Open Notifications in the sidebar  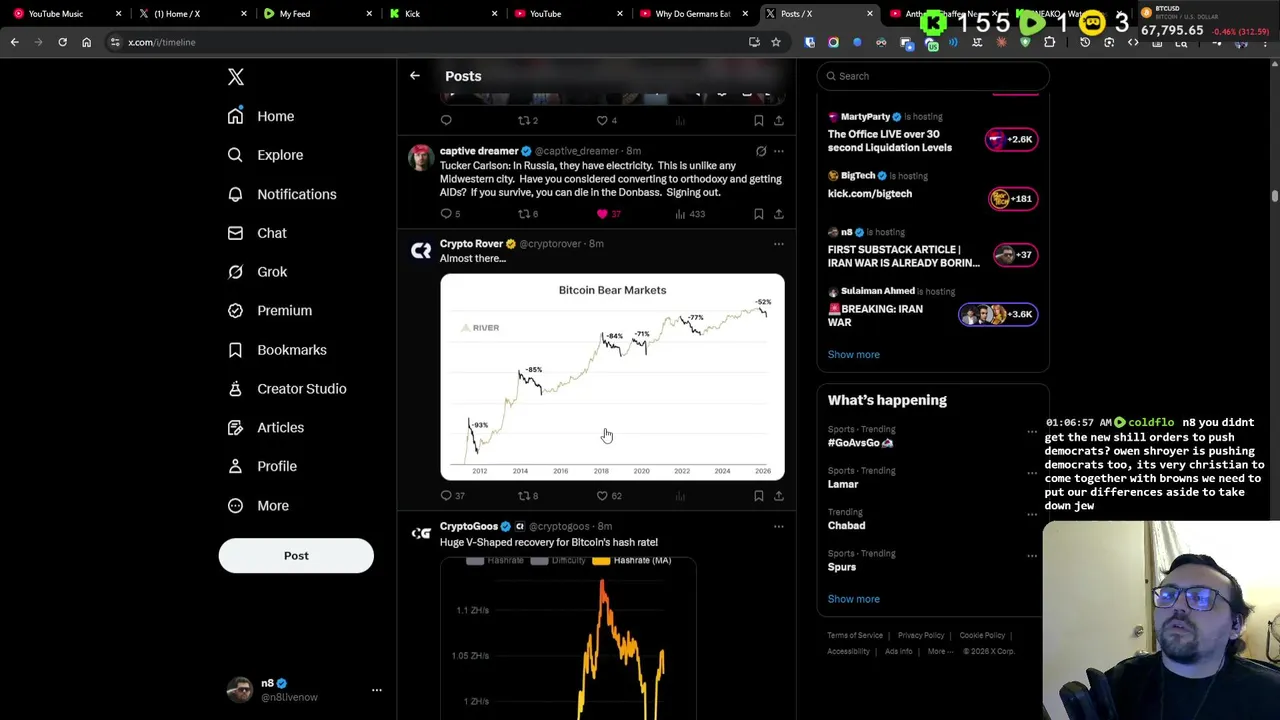tap(282, 194)
